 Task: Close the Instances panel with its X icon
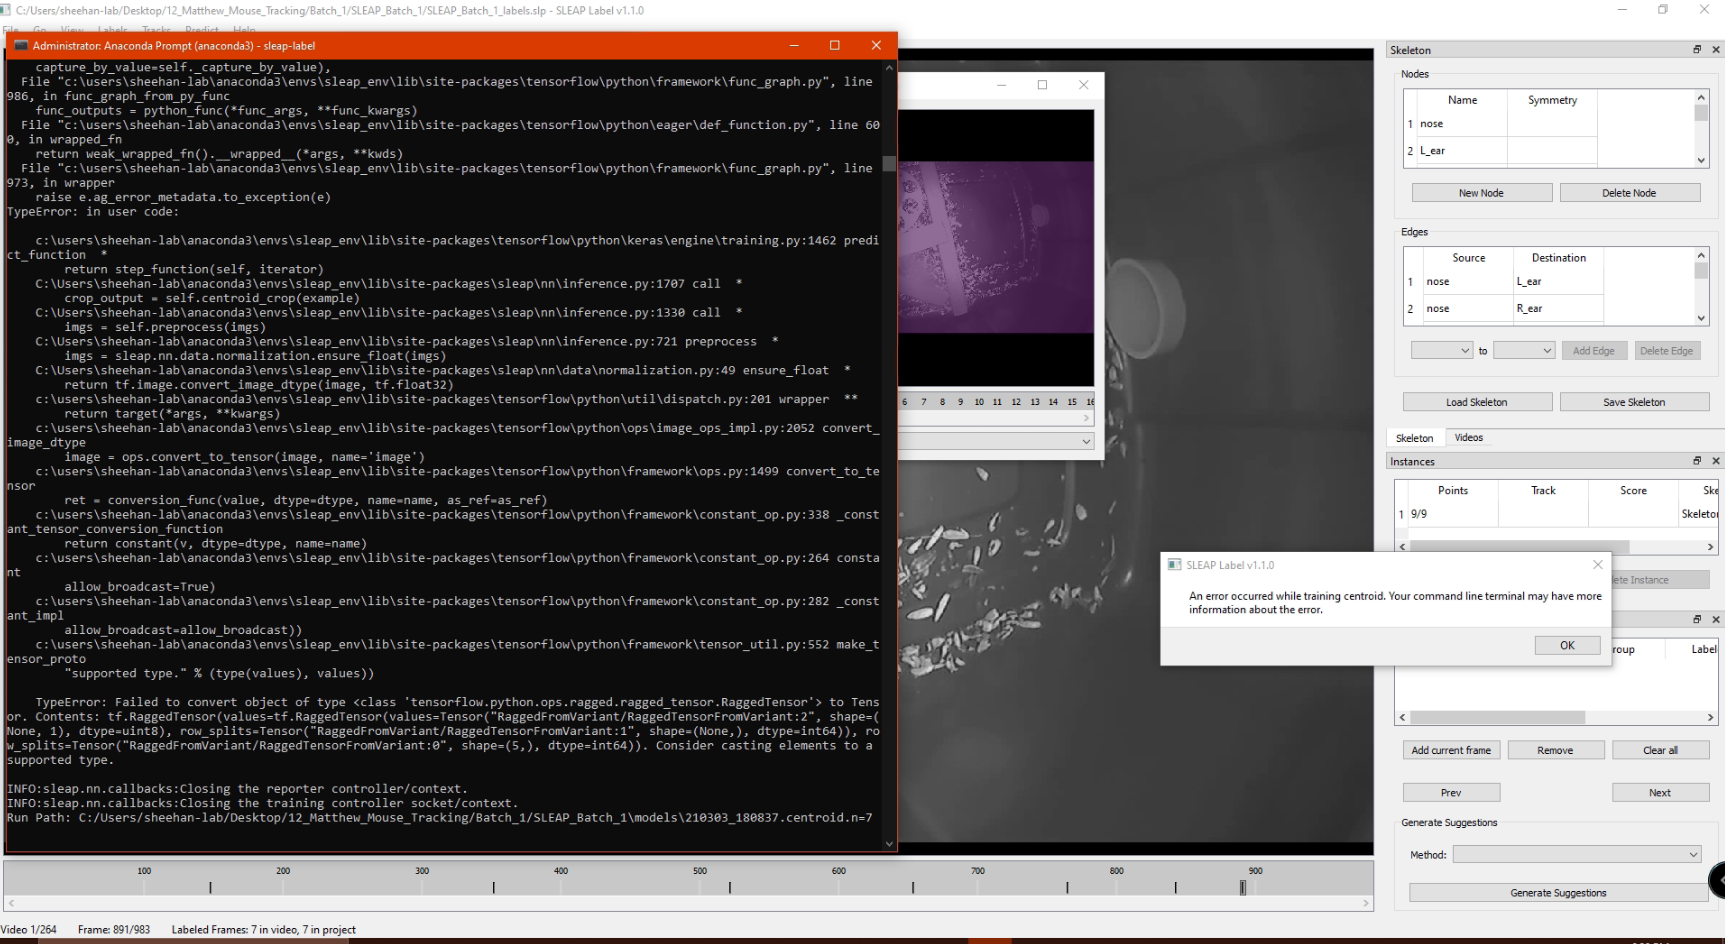pyautogui.click(x=1716, y=460)
